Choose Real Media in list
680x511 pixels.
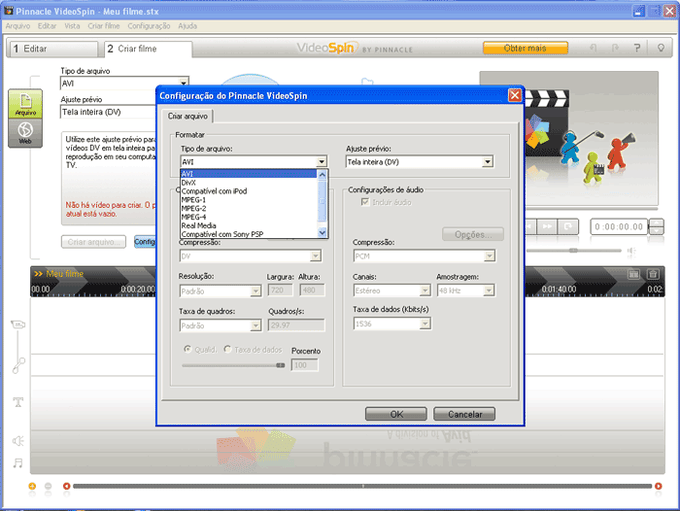click(x=249, y=226)
